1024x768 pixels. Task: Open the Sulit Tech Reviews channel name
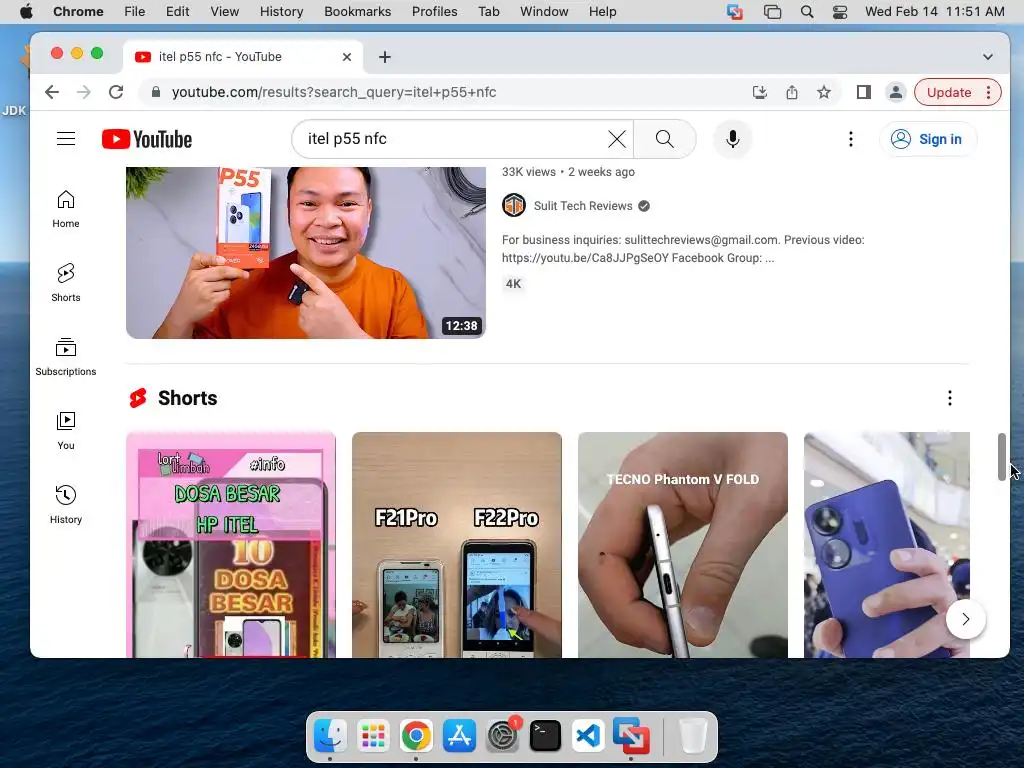coord(583,206)
